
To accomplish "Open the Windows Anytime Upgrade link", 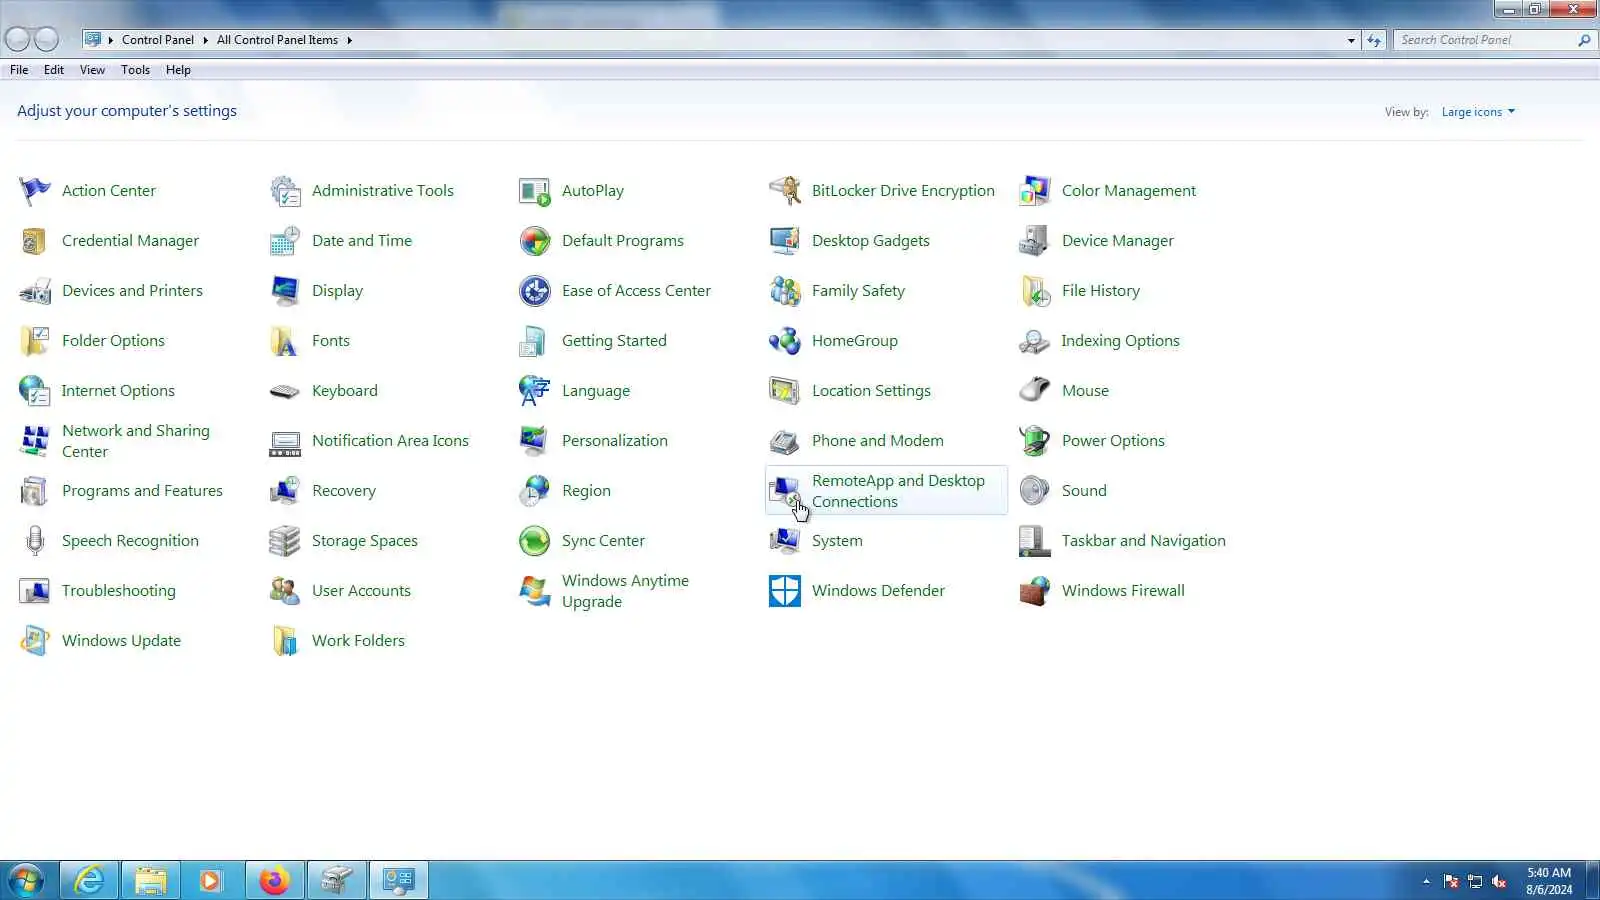I will tap(625, 591).
